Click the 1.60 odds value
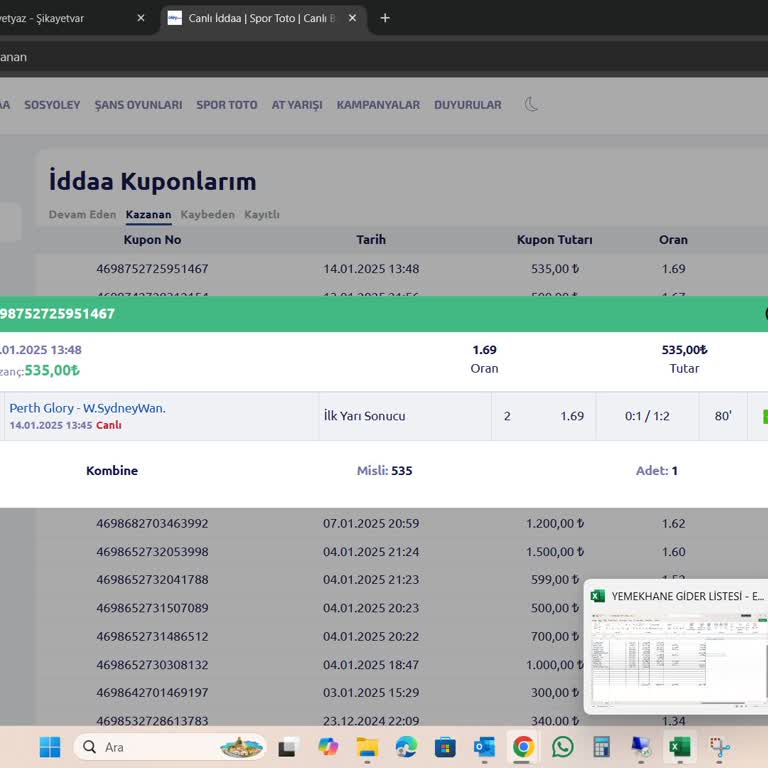 (x=673, y=552)
